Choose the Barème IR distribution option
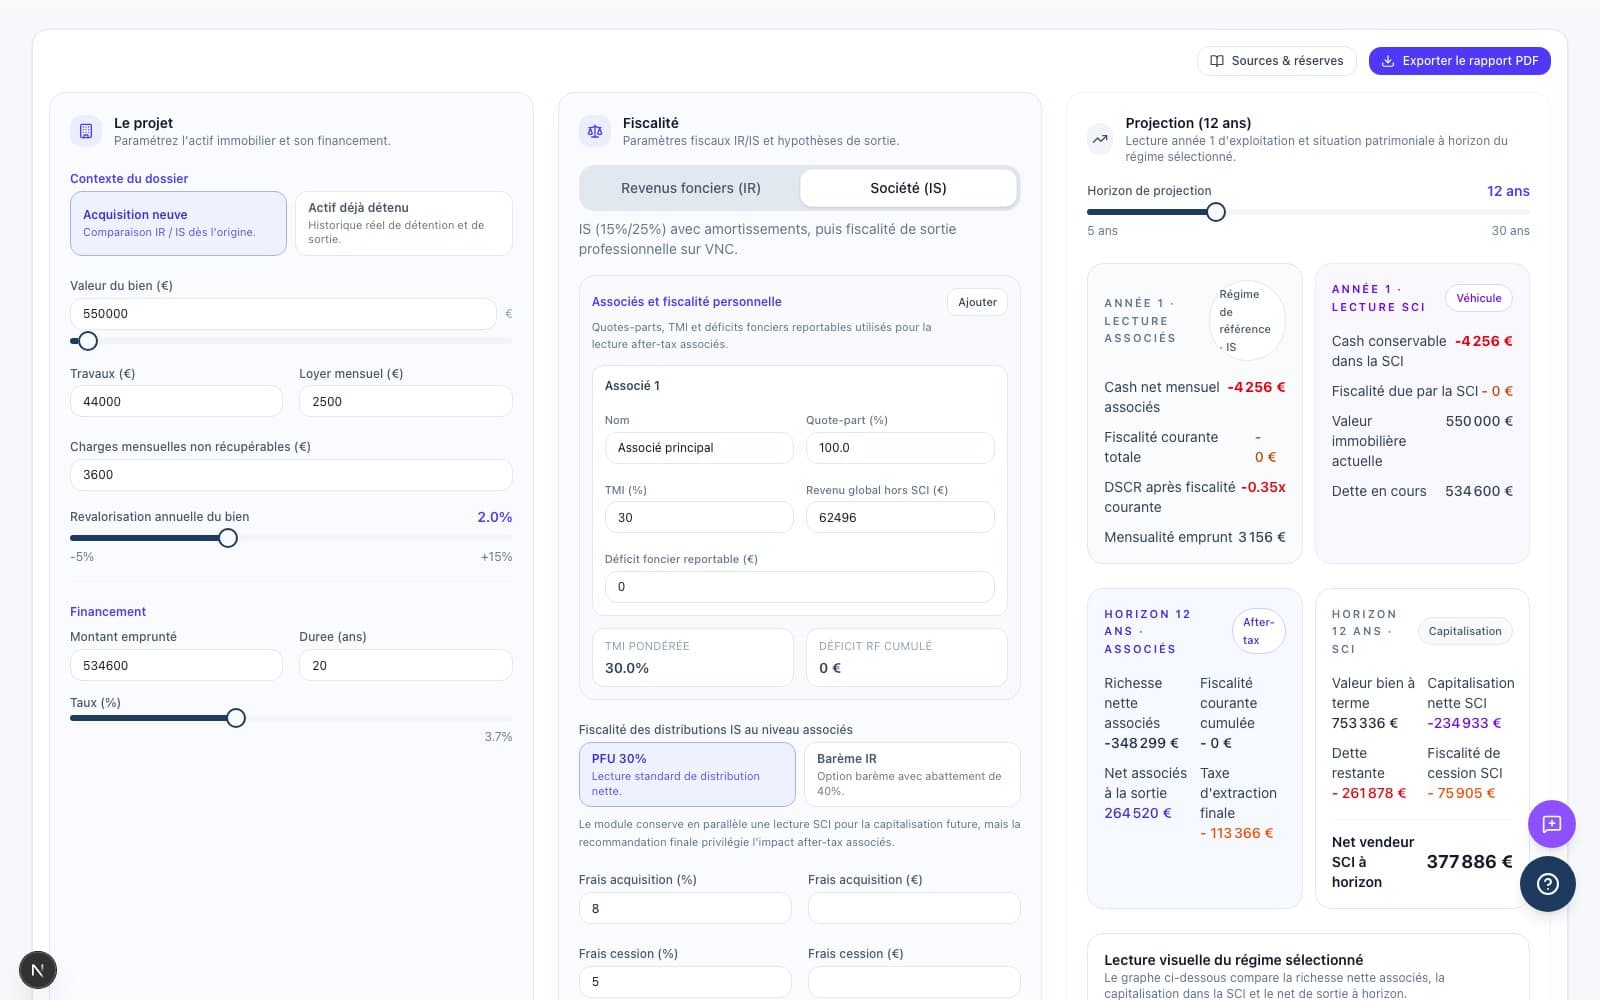Screen dimensions: 1600x1000 point(911,774)
